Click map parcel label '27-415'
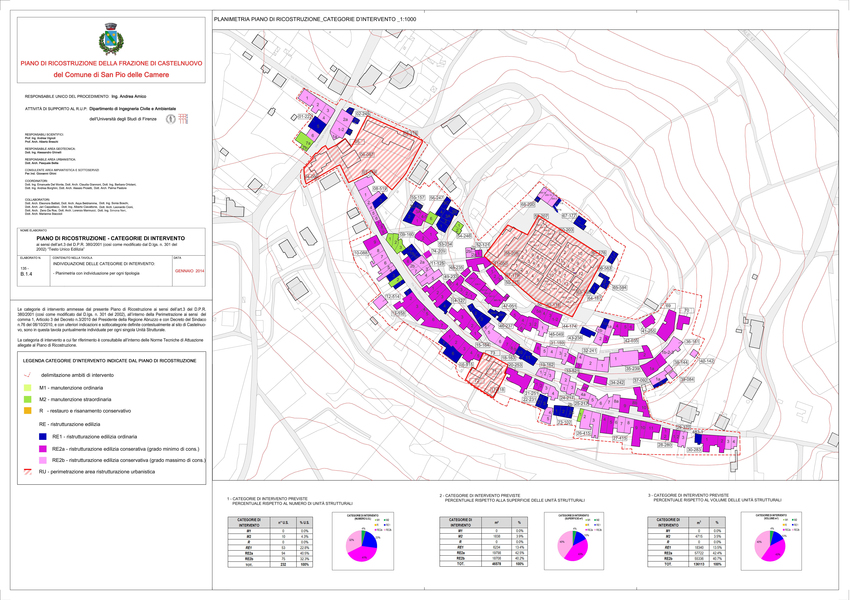 [x=620, y=438]
